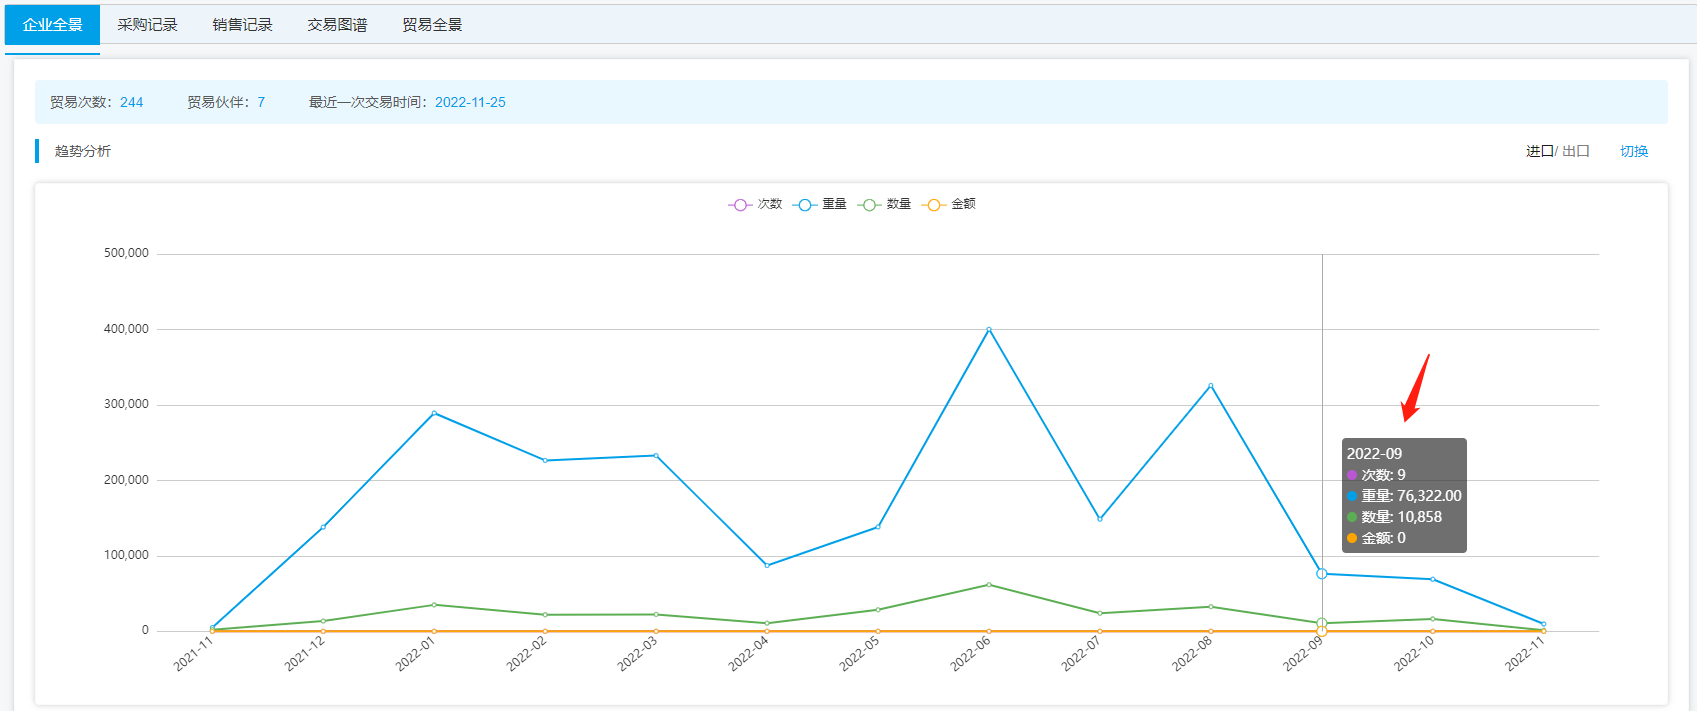Click the 重量 data point at 2022-08
Viewport: 1697px width, 711px height.
1211,385
